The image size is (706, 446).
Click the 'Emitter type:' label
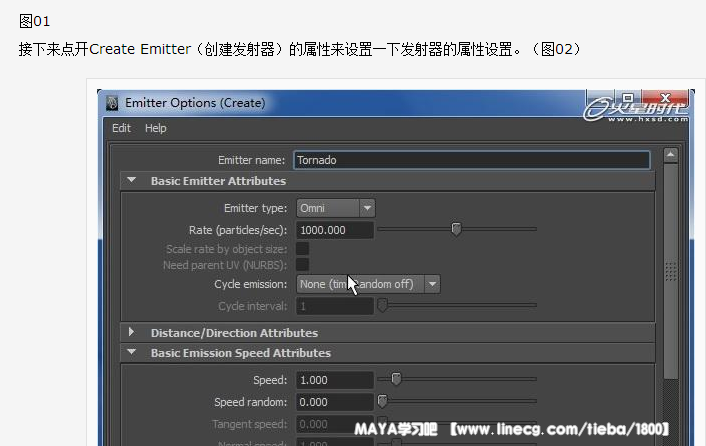click(255, 208)
